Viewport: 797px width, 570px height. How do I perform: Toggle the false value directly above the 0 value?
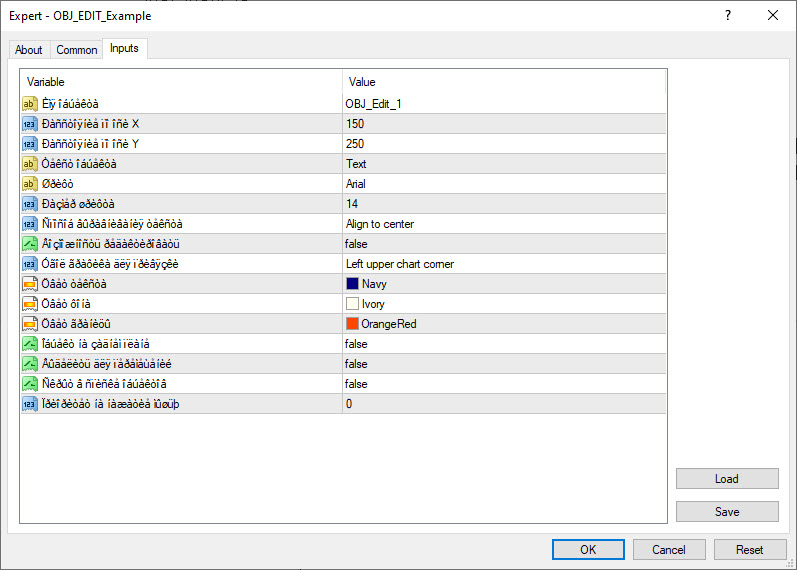357,384
